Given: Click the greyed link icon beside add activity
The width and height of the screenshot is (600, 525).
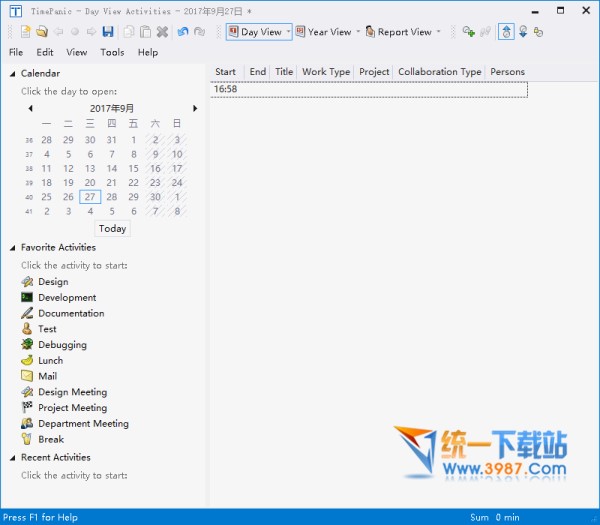Looking at the screenshot, I should coord(485,32).
